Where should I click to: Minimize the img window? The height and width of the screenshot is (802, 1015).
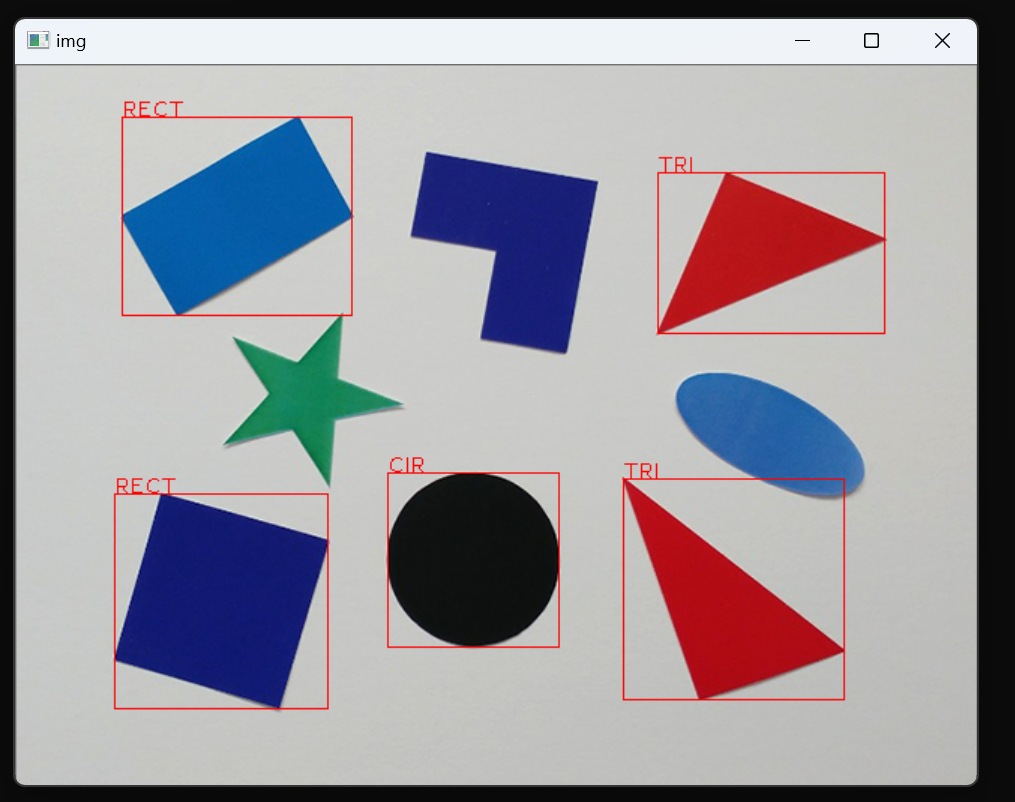coord(802,41)
